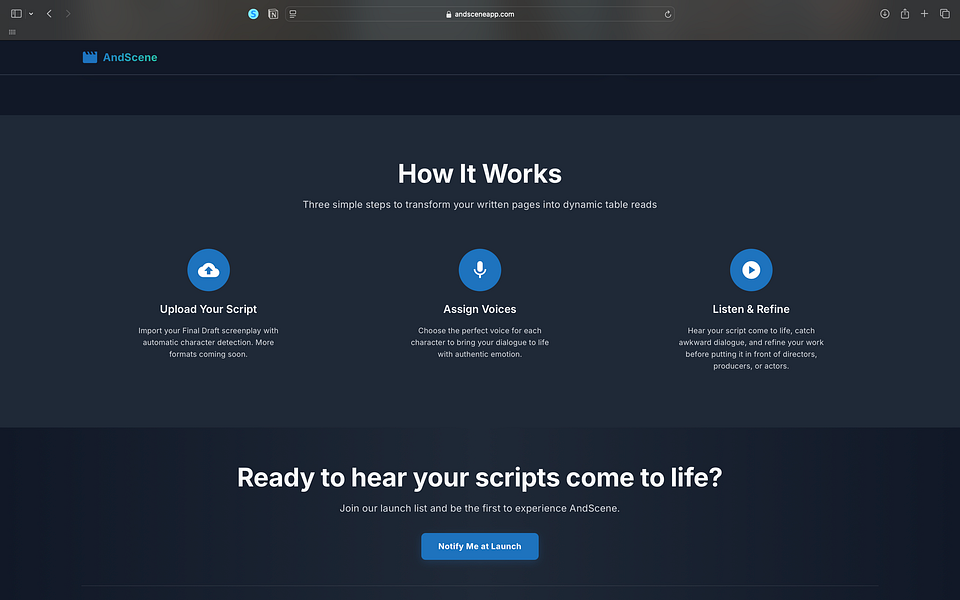This screenshot has width=960, height=600.
Task: Click the Listen & Refine play icon
Action: (x=751, y=270)
